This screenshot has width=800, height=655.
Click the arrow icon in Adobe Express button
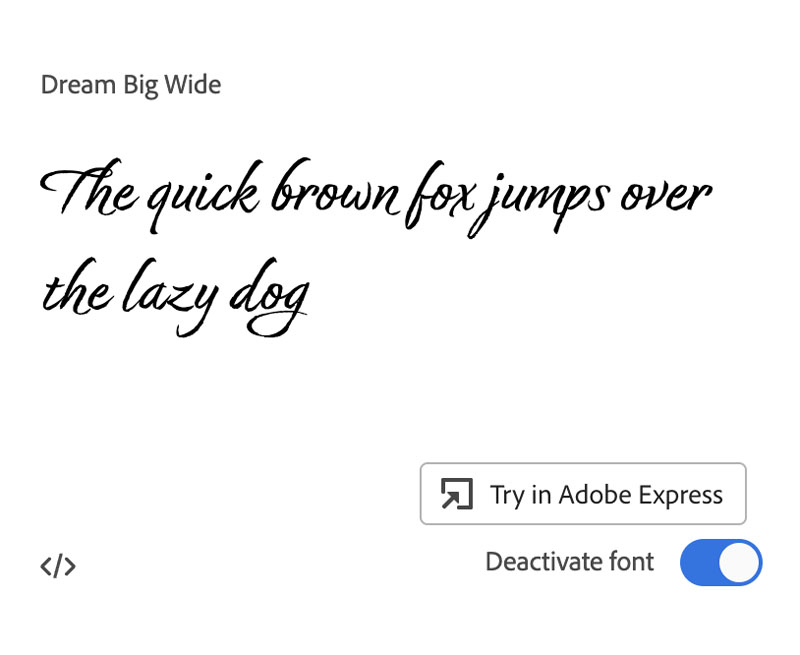(x=457, y=494)
